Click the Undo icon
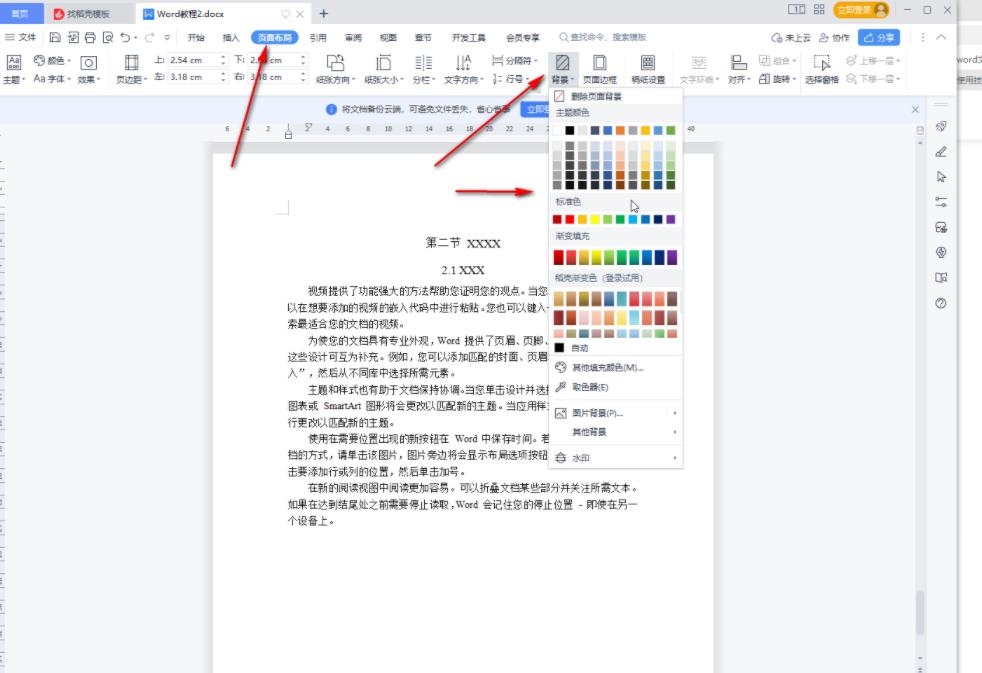The width and height of the screenshot is (982, 673). (x=127, y=36)
